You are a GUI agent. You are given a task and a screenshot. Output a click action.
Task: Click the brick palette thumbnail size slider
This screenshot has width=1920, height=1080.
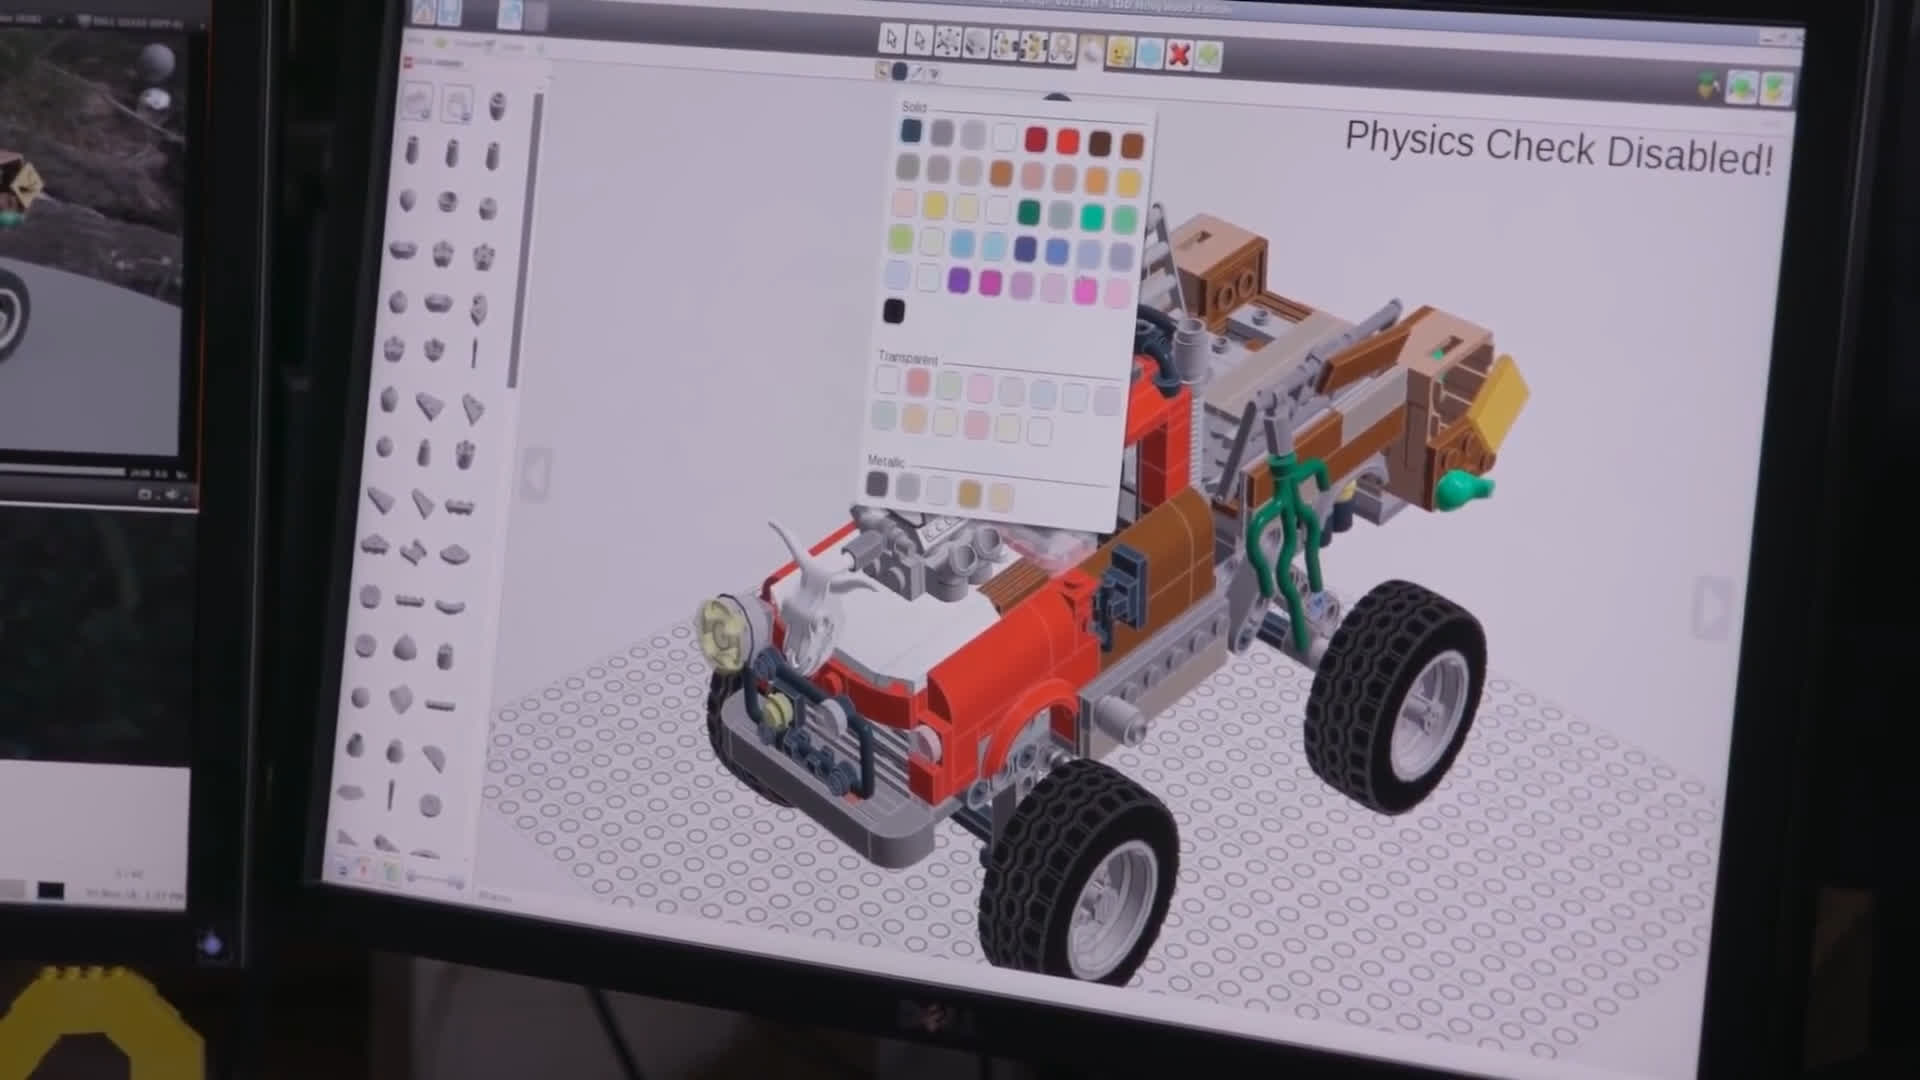[435, 878]
